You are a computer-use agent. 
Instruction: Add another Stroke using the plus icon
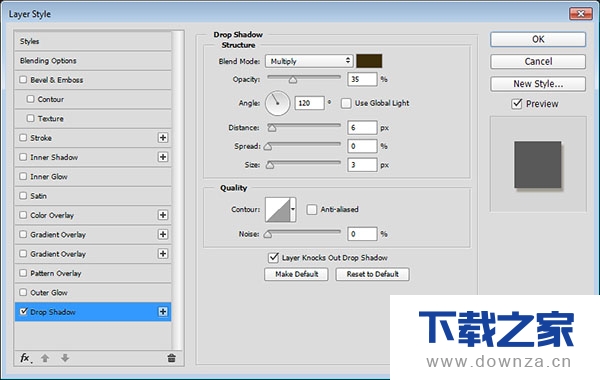[x=163, y=138]
